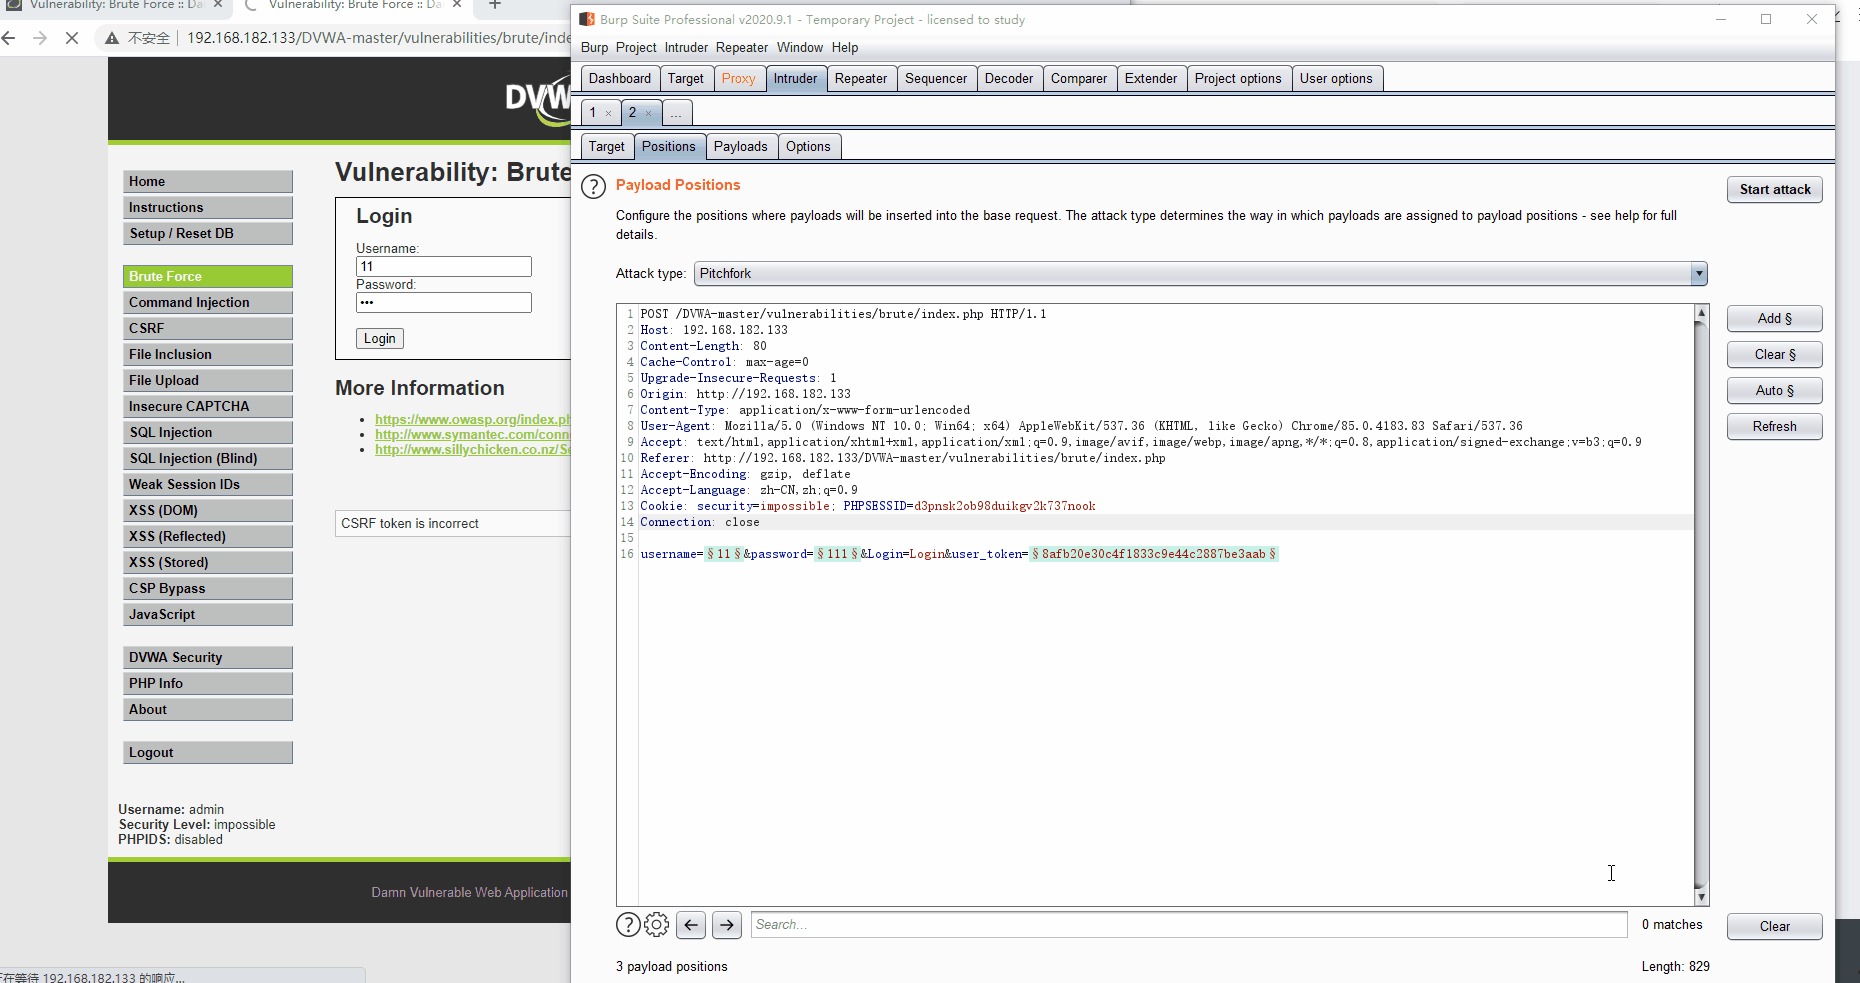Go to previous search match arrow
1860x983 pixels.
pyautogui.click(x=691, y=925)
